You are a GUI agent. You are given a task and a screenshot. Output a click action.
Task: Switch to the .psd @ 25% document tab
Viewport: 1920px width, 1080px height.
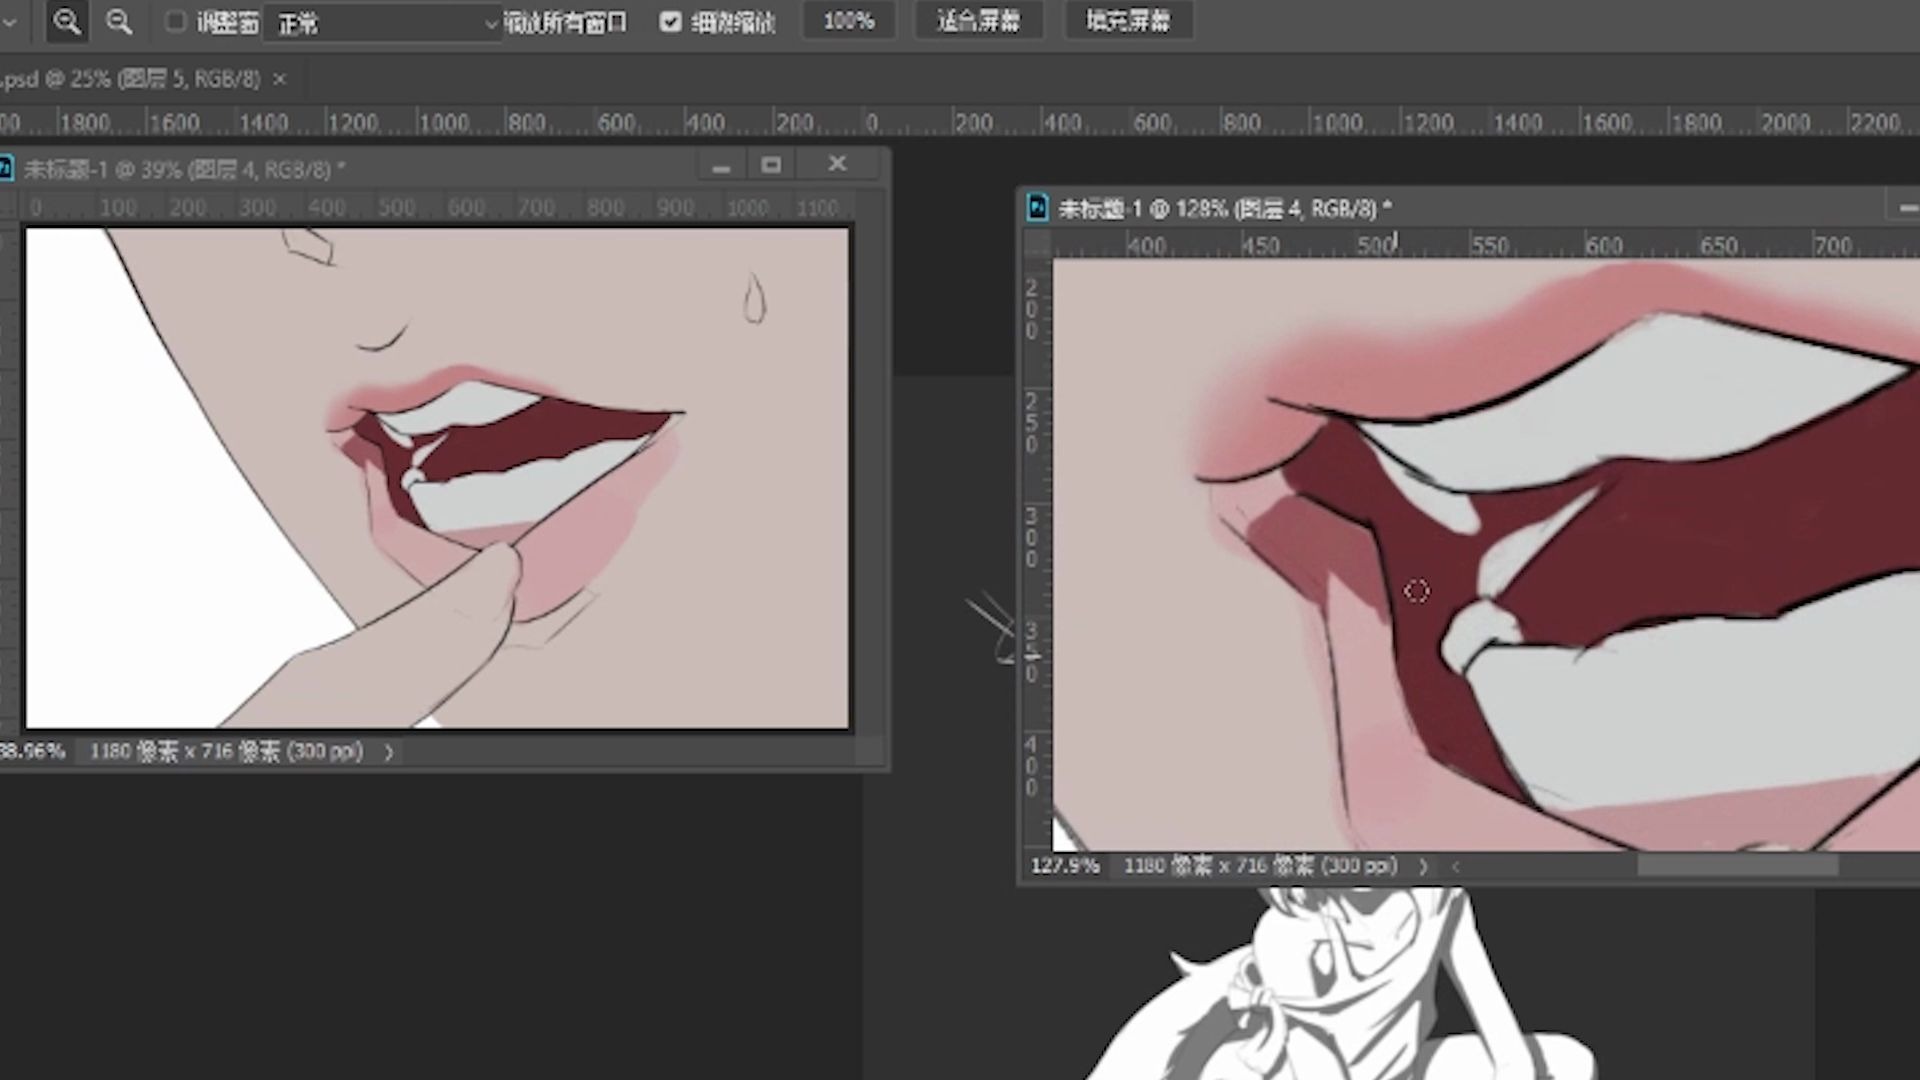click(130, 79)
